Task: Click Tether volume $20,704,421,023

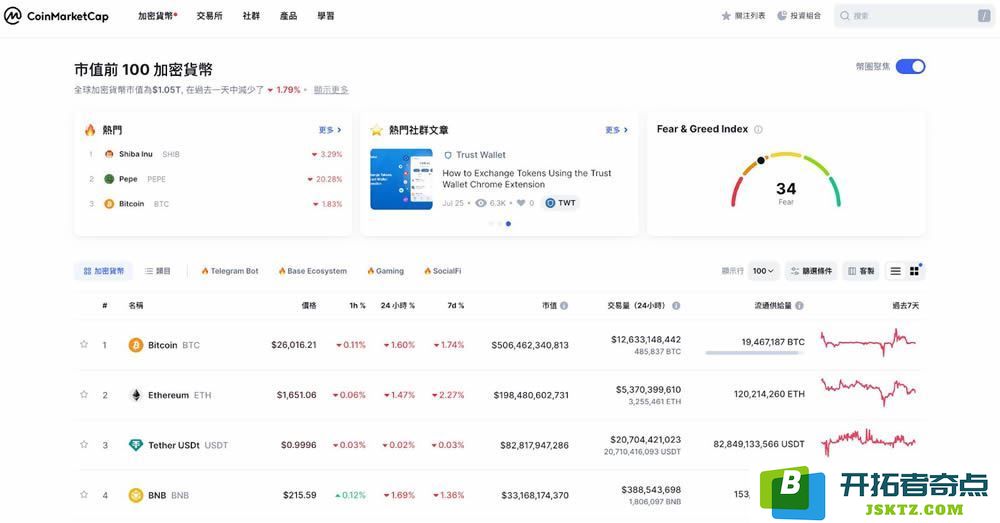Action: point(645,439)
